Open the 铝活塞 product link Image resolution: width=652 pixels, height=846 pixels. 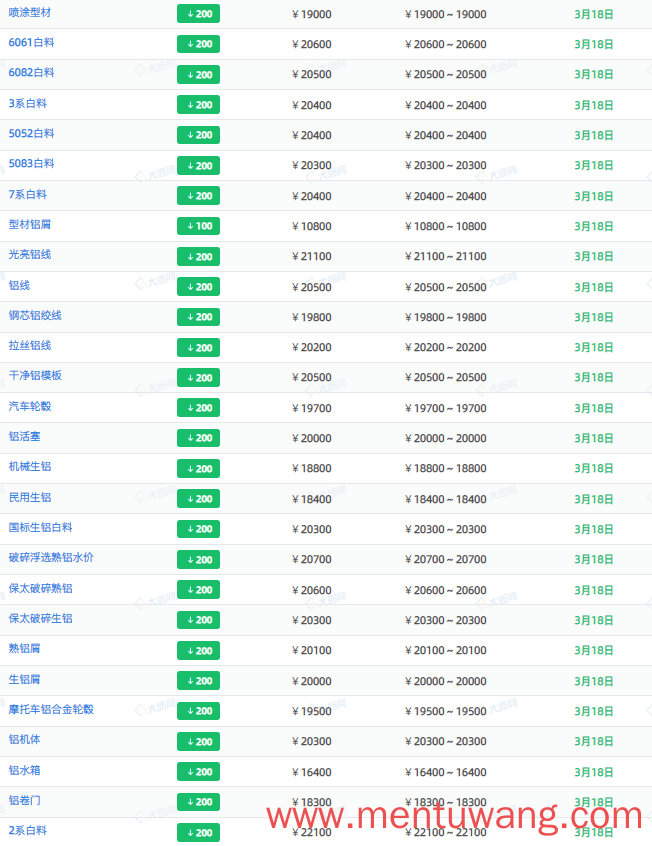click(x=24, y=436)
